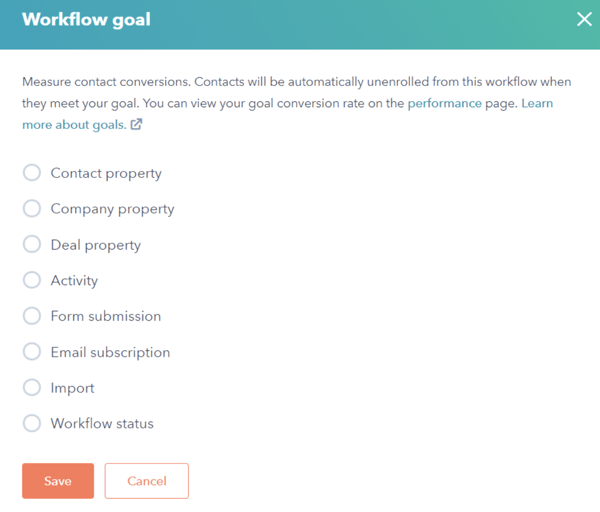Screen dimensions: 600x512
Task: Click the Email subscription label text
Action: (110, 352)
